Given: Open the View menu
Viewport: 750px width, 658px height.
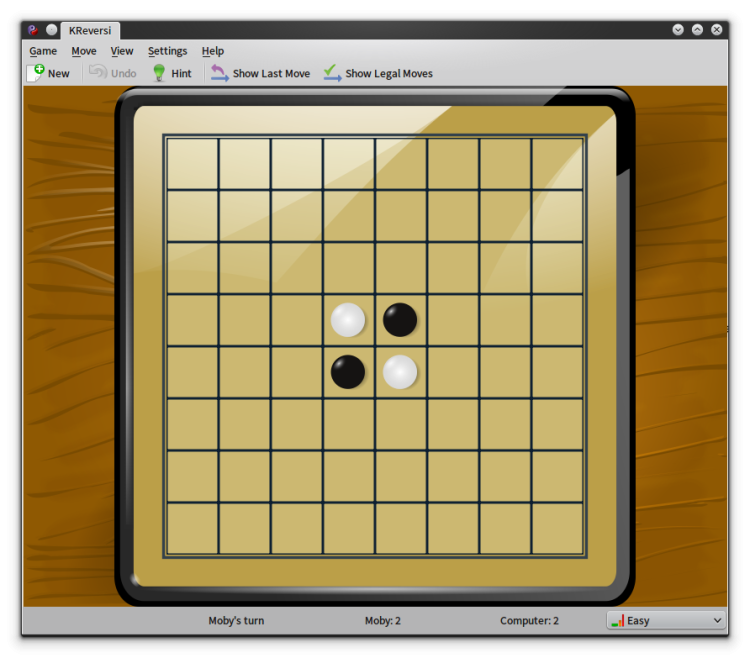Looking at the screenshot, I should pyautogui.click(x=122, y=51).
